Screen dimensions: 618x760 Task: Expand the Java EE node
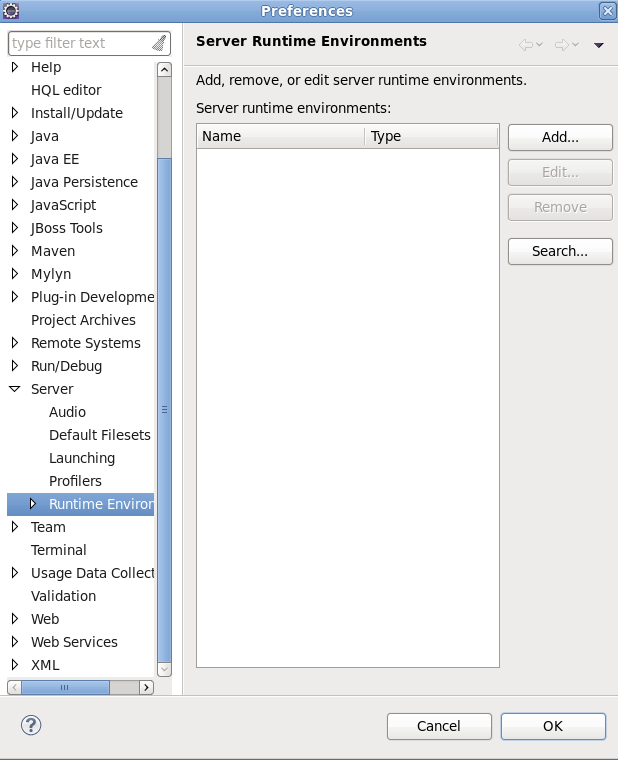pos(15,159)
